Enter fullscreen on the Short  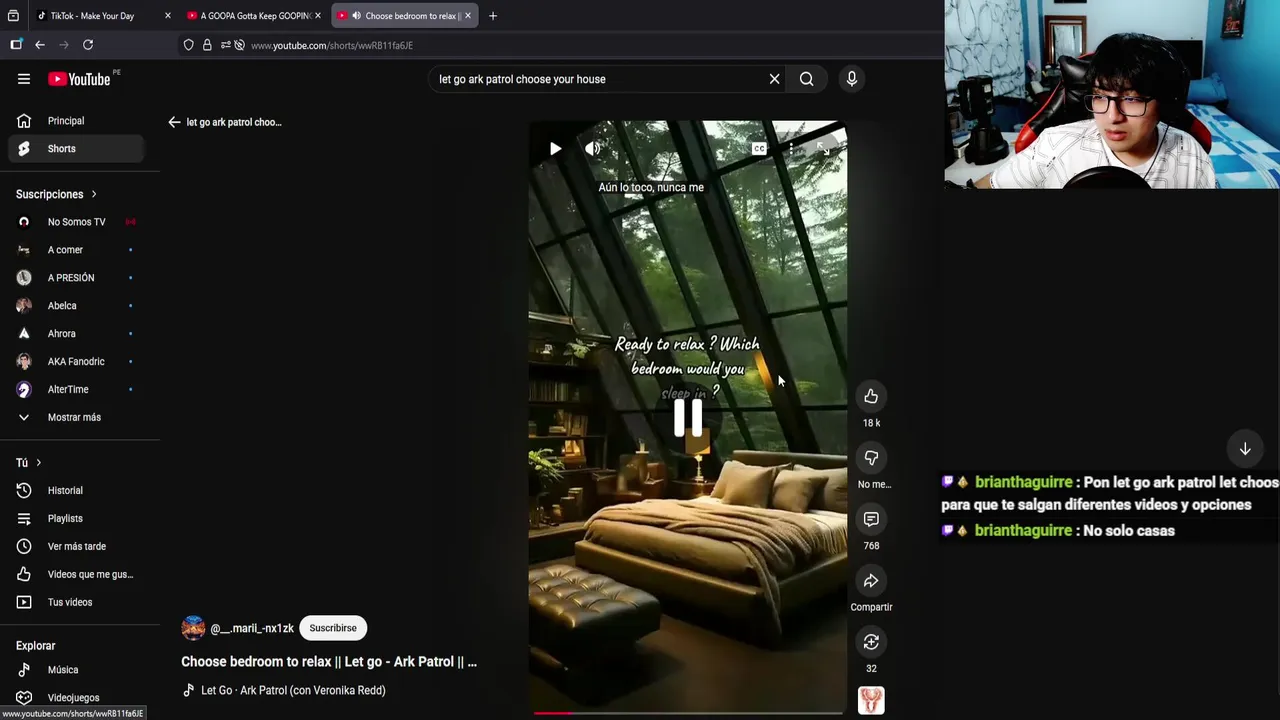(822, 149)
